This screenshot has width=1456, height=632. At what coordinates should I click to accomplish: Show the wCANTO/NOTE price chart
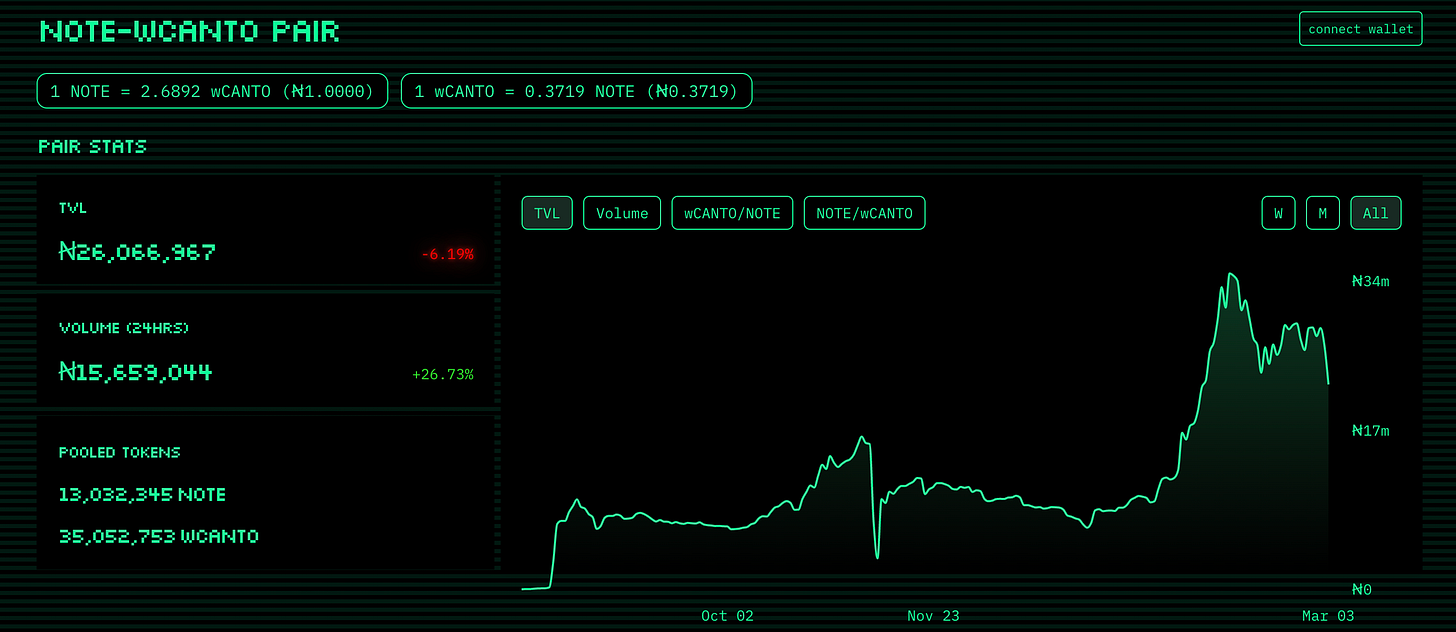pos(733,213)
